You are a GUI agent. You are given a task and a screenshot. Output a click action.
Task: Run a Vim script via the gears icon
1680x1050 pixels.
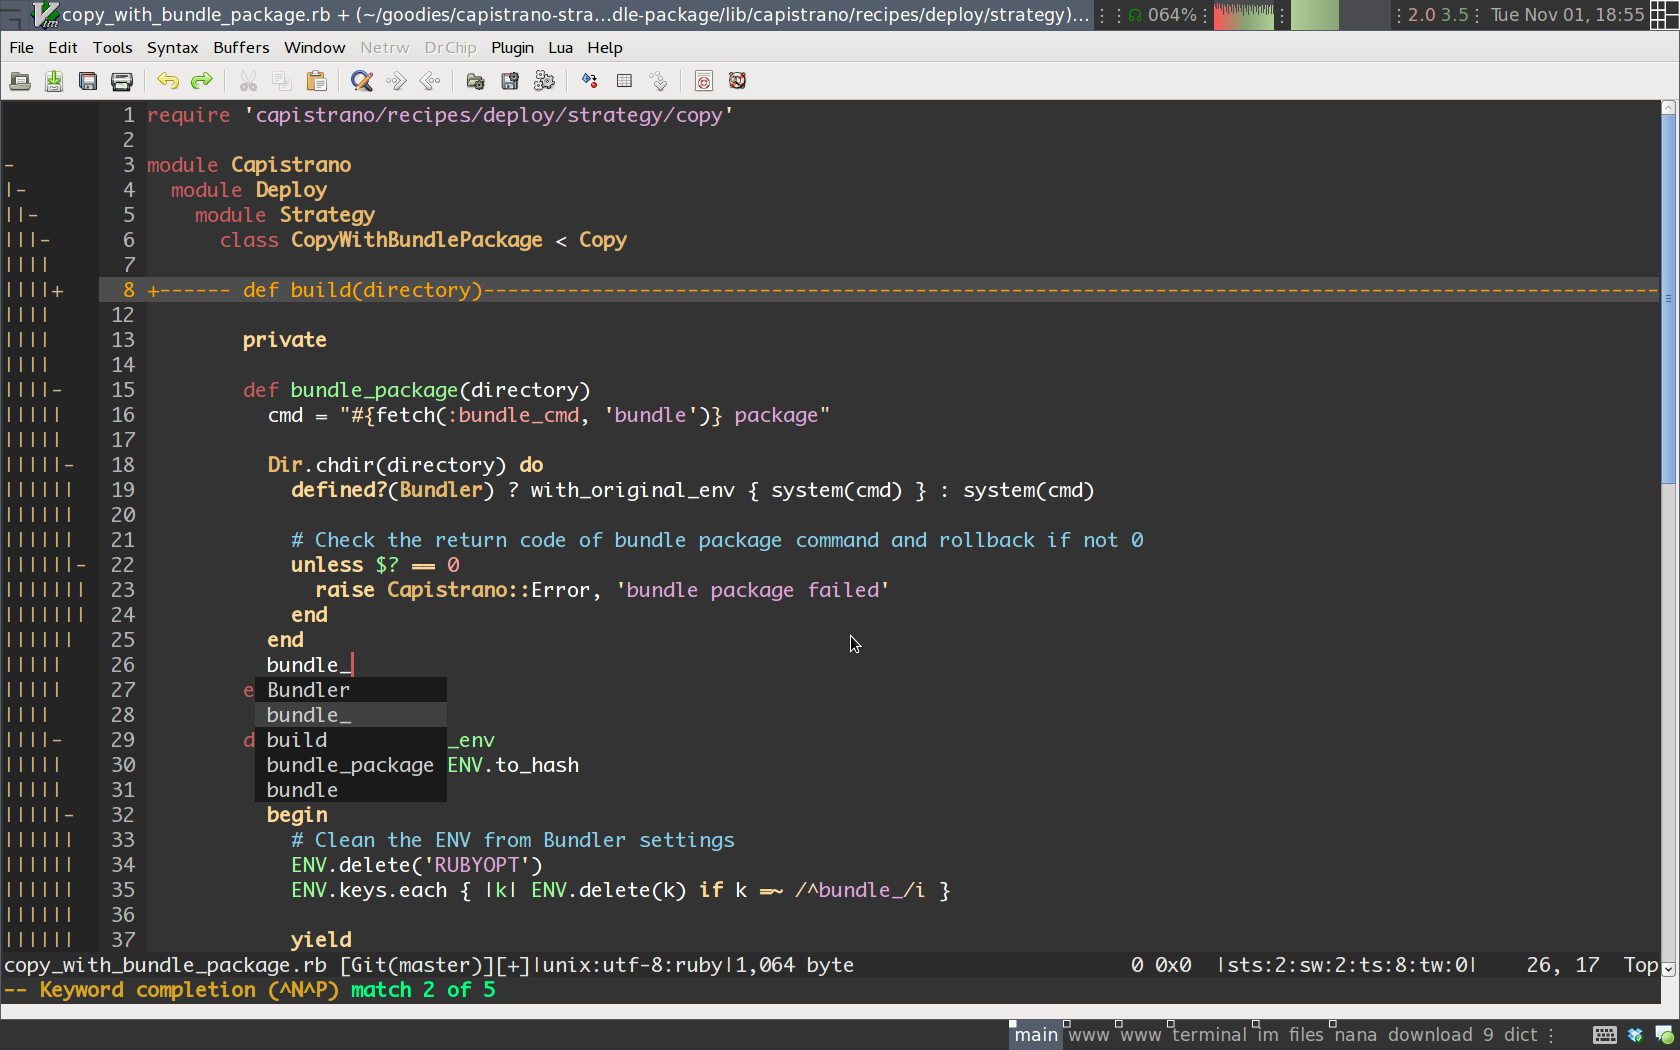pyautogui.click(x=544, y=81)
